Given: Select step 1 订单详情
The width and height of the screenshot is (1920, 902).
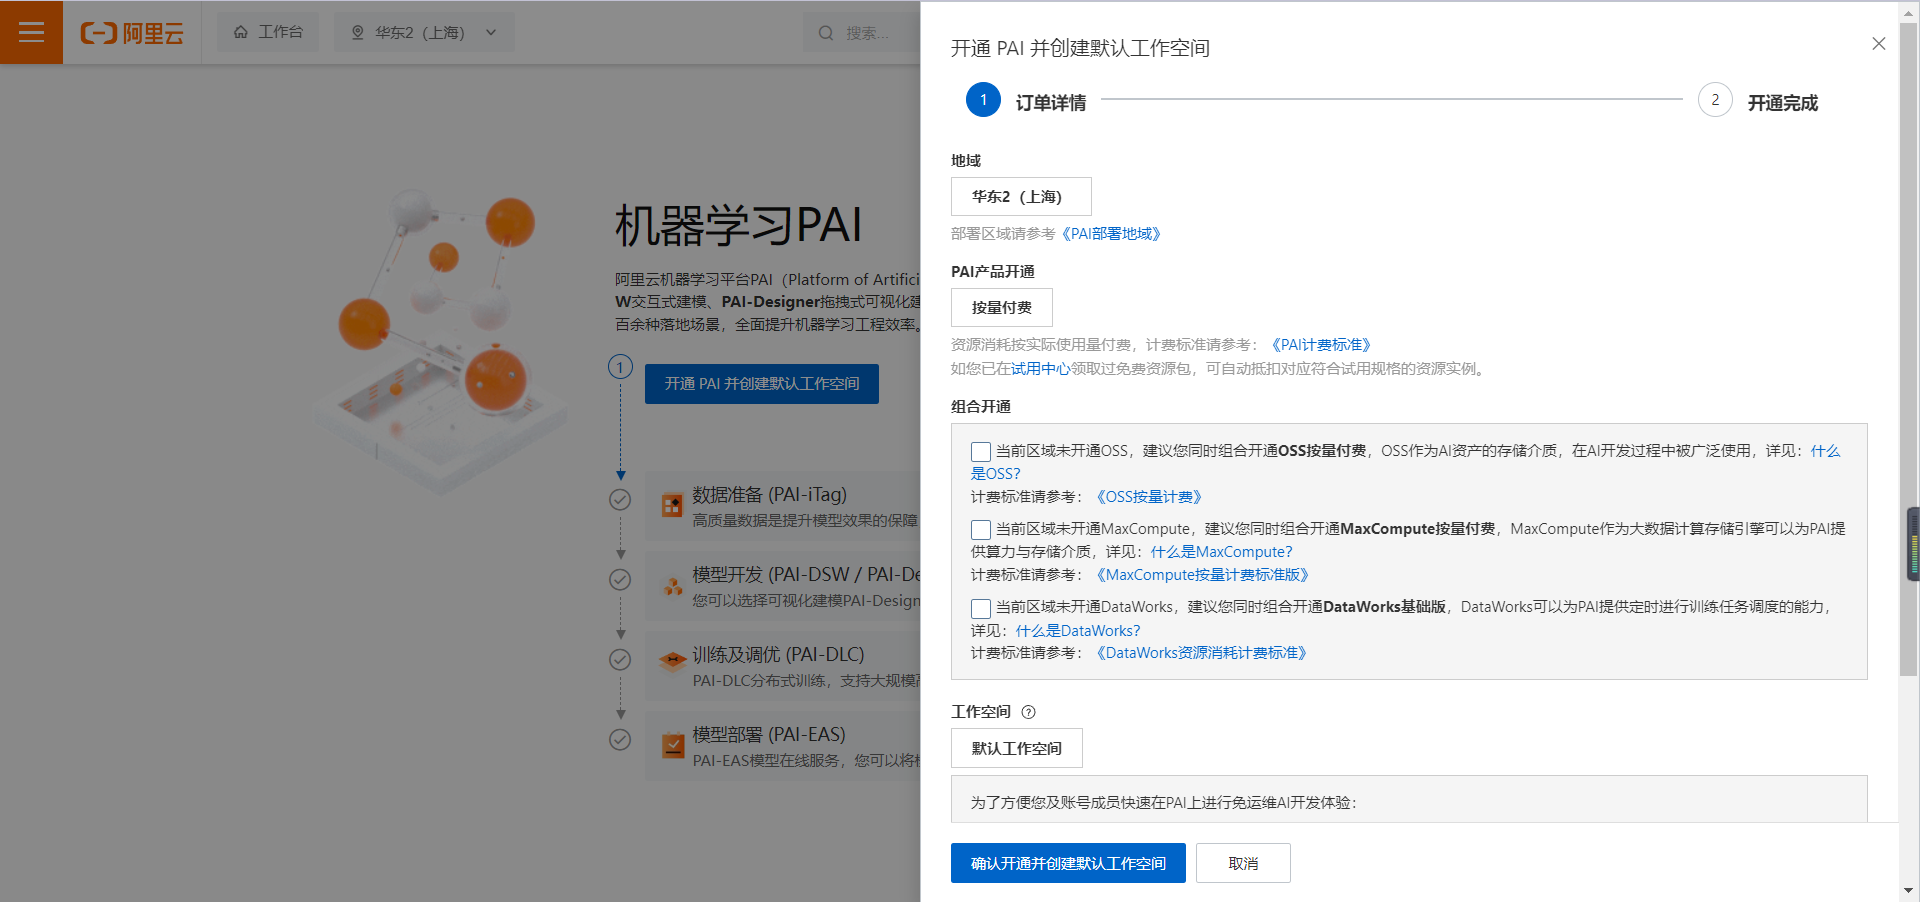Looking at the screenshot, I should 982,100.
